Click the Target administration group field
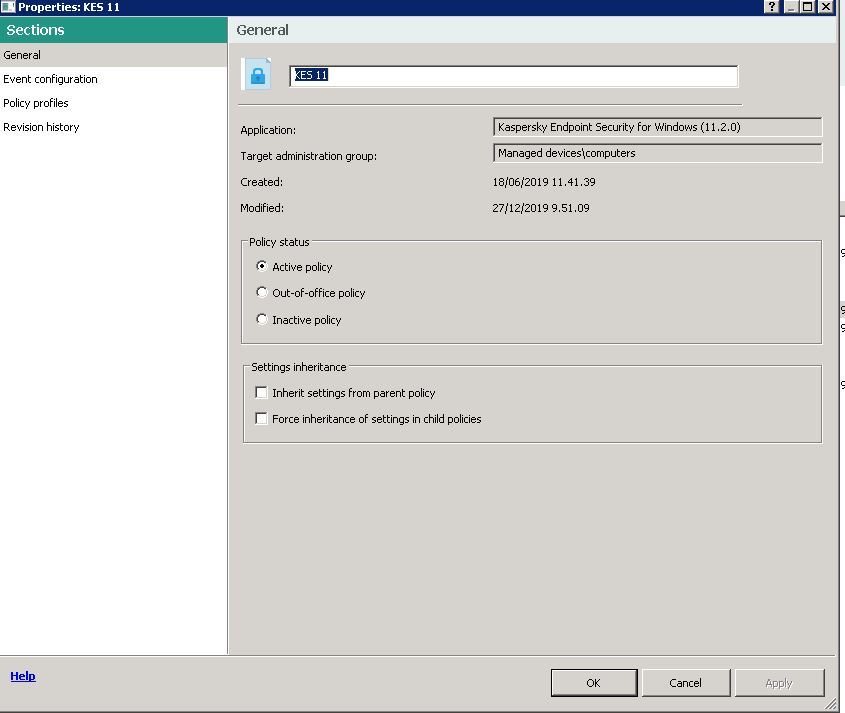The height and width of the screenshot is (713, 845). click(657, 153)
